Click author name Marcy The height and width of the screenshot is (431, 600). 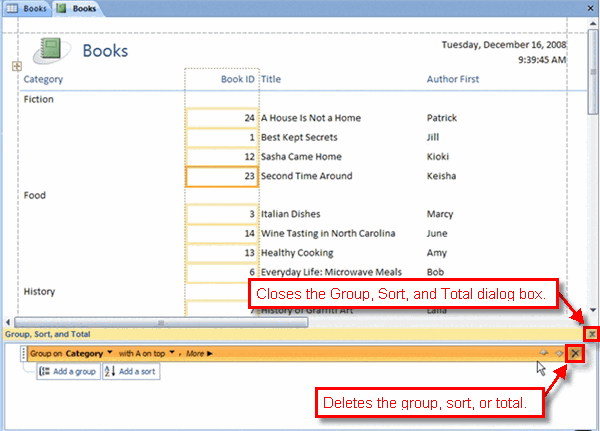coord(440,214)
